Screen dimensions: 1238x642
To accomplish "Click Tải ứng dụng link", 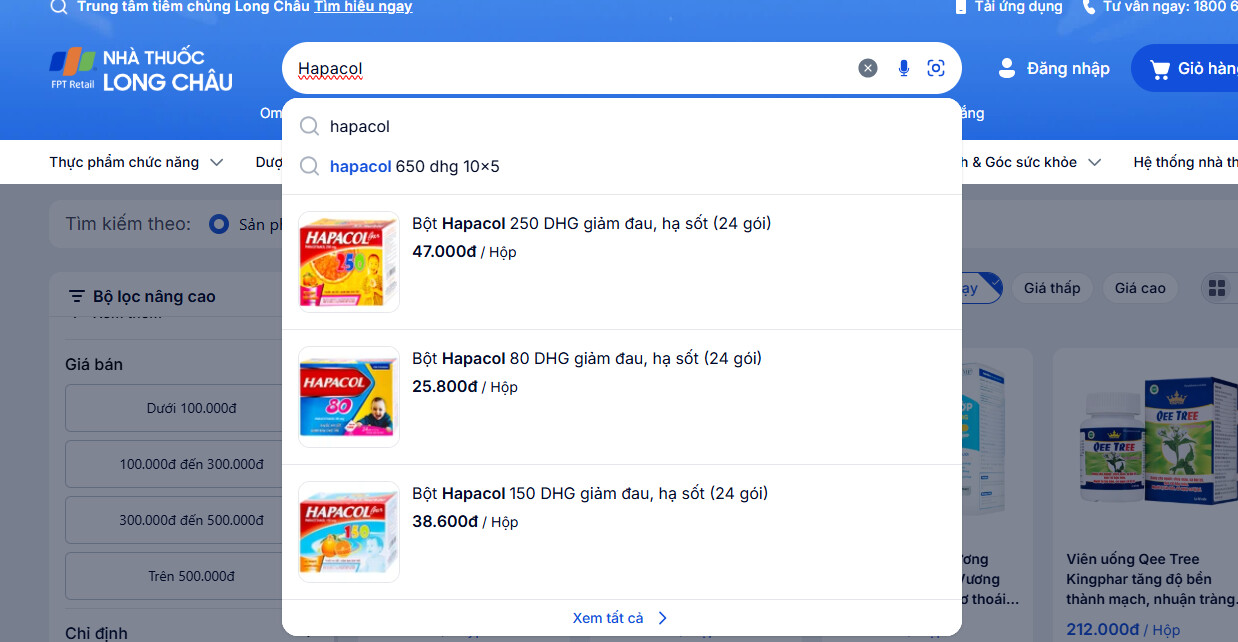I will 1018,7.
